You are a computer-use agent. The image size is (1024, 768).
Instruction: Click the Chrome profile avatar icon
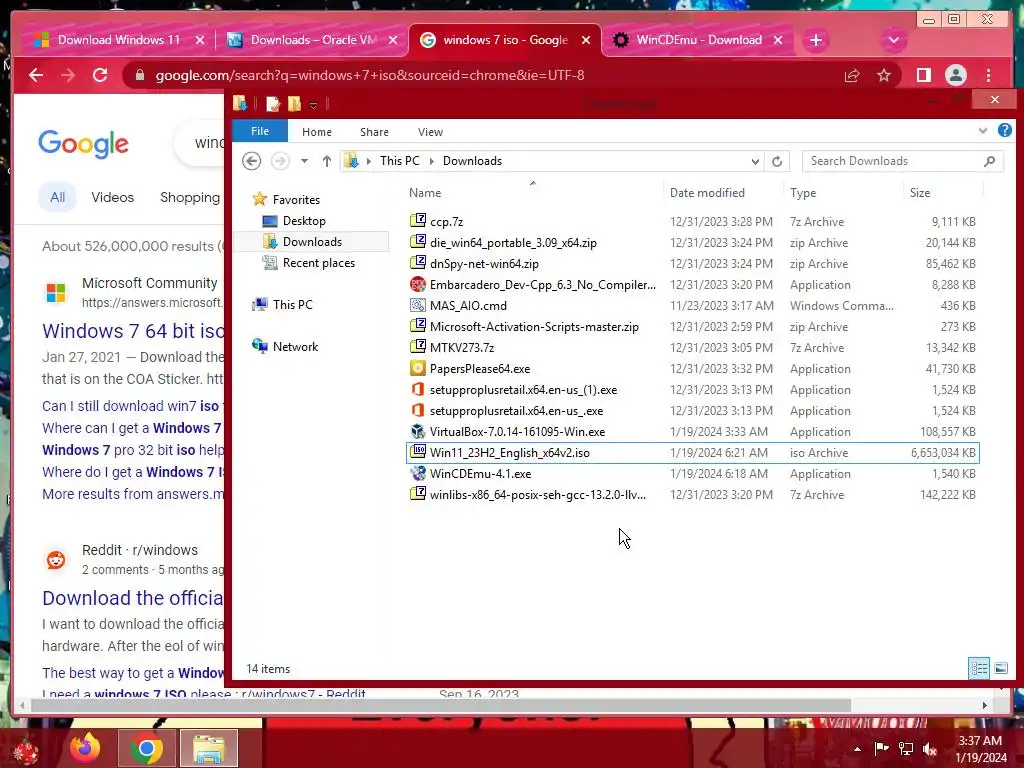(x=955, y=75)
